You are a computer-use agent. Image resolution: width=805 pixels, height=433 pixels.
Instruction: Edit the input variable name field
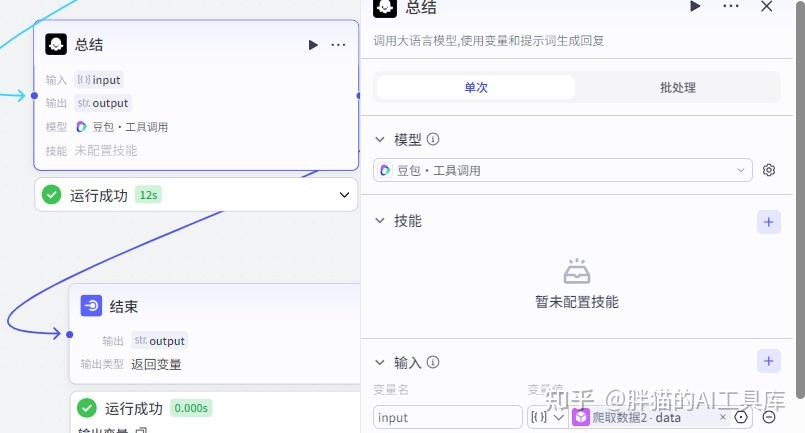point(448,417)
